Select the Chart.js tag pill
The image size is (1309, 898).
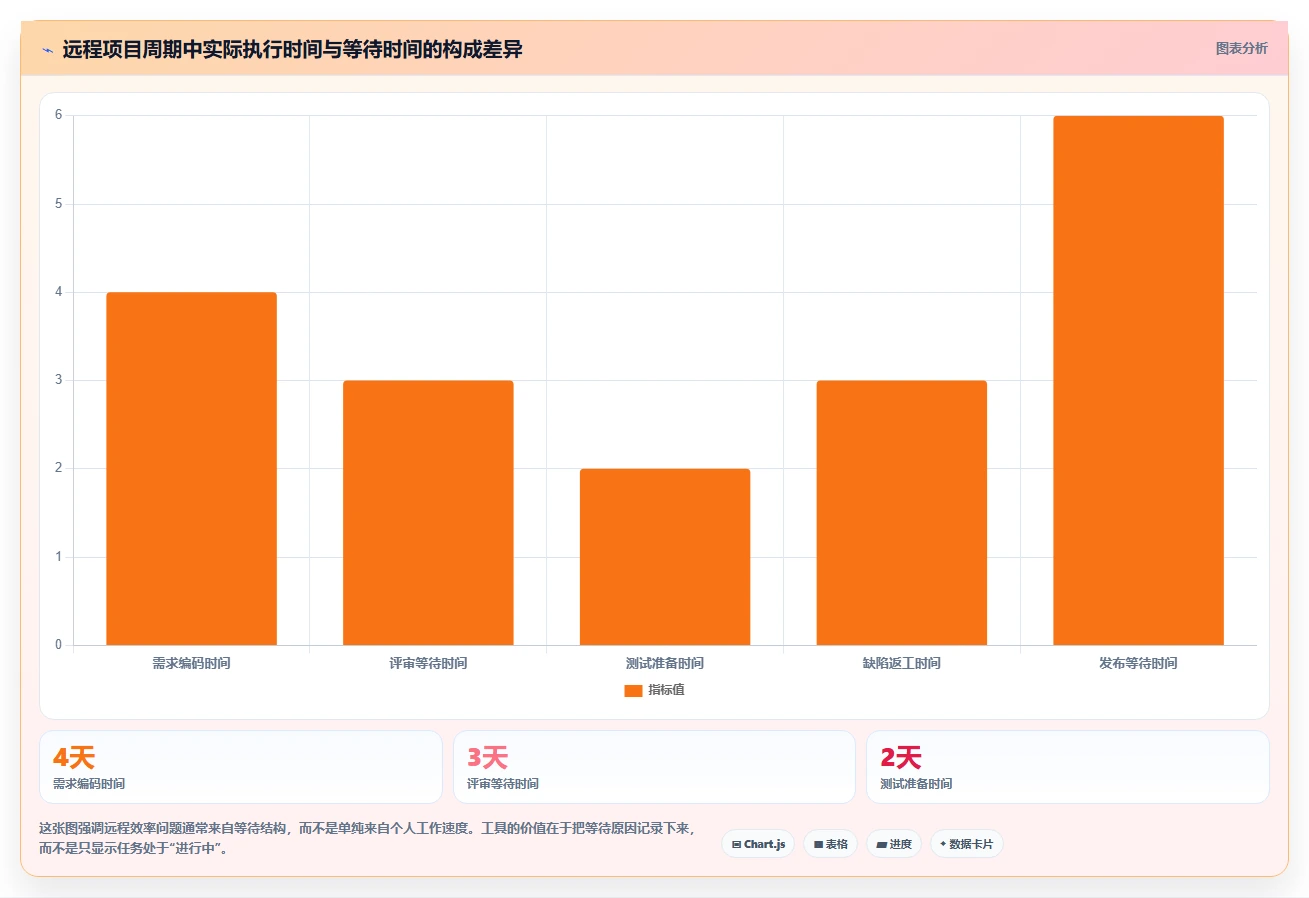click(x=758, y=844)
